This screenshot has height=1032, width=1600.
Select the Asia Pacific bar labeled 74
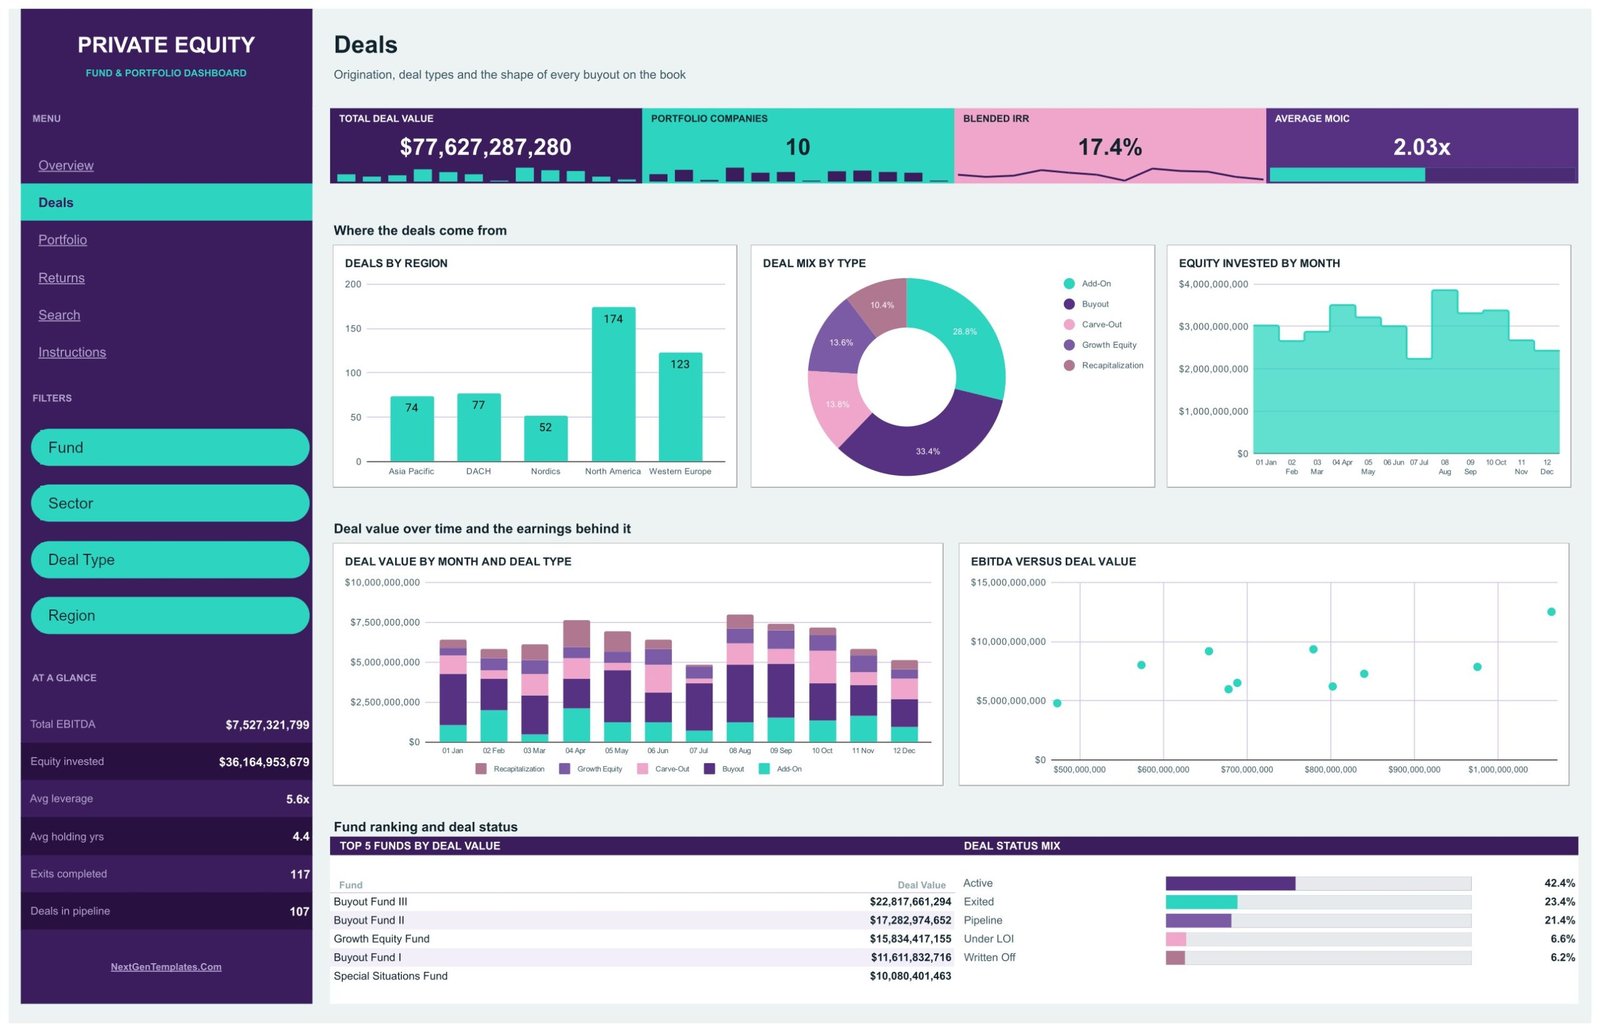pyautogui.click(x=412, y=428)
